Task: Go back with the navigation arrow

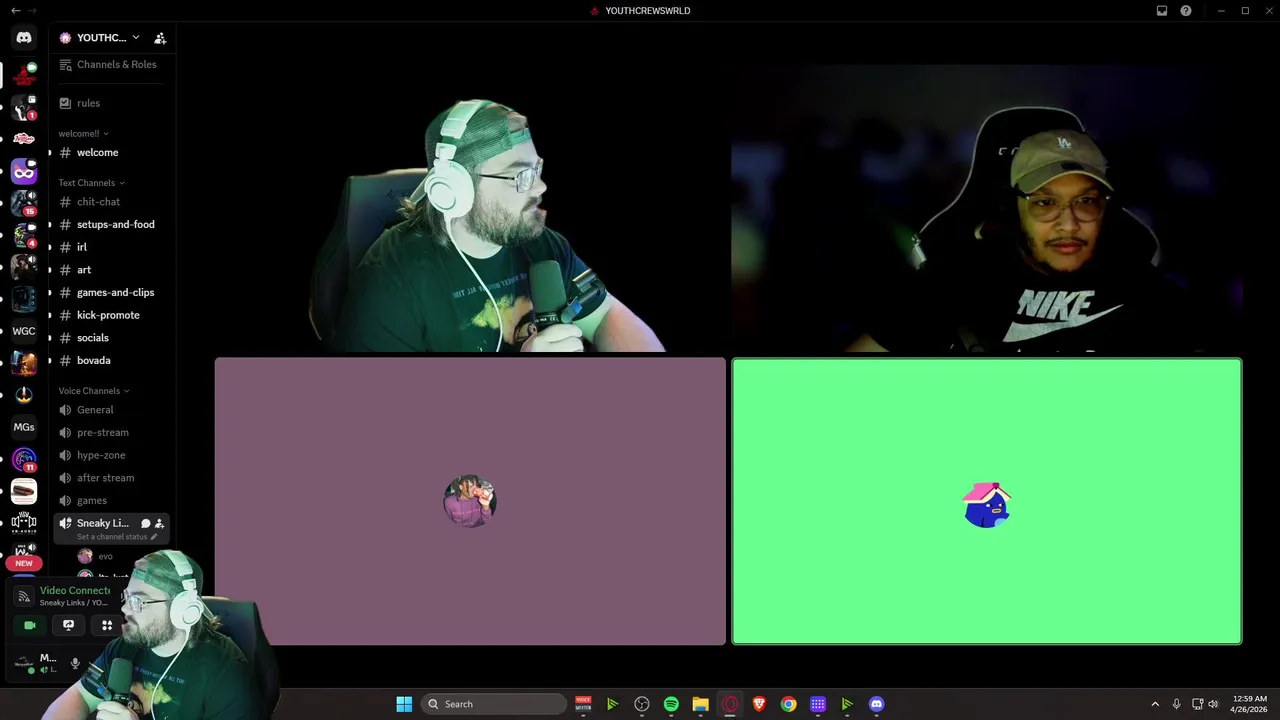Action: click(x=14, y=11)
